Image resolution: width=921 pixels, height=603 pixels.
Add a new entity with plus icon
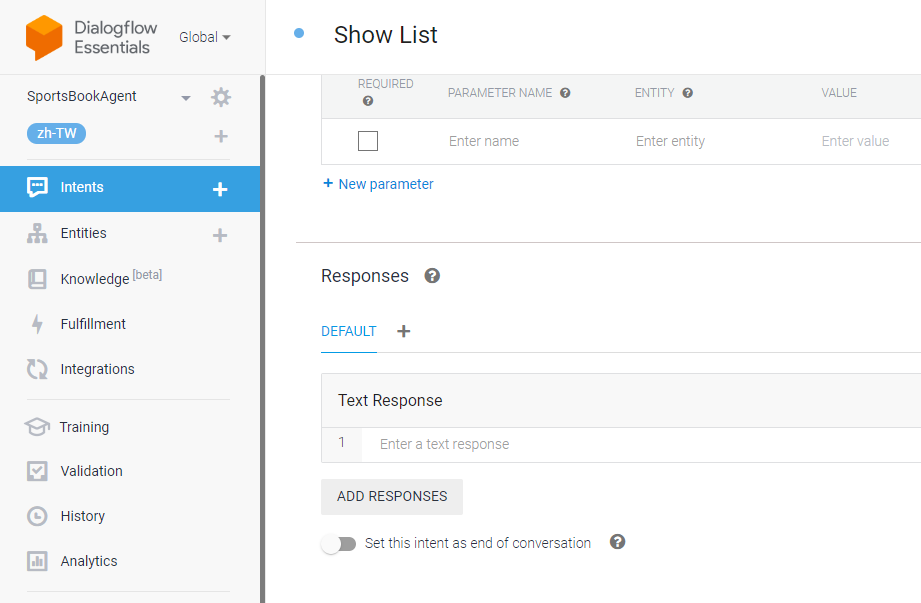pyautogui.click(x=220, y=235)
